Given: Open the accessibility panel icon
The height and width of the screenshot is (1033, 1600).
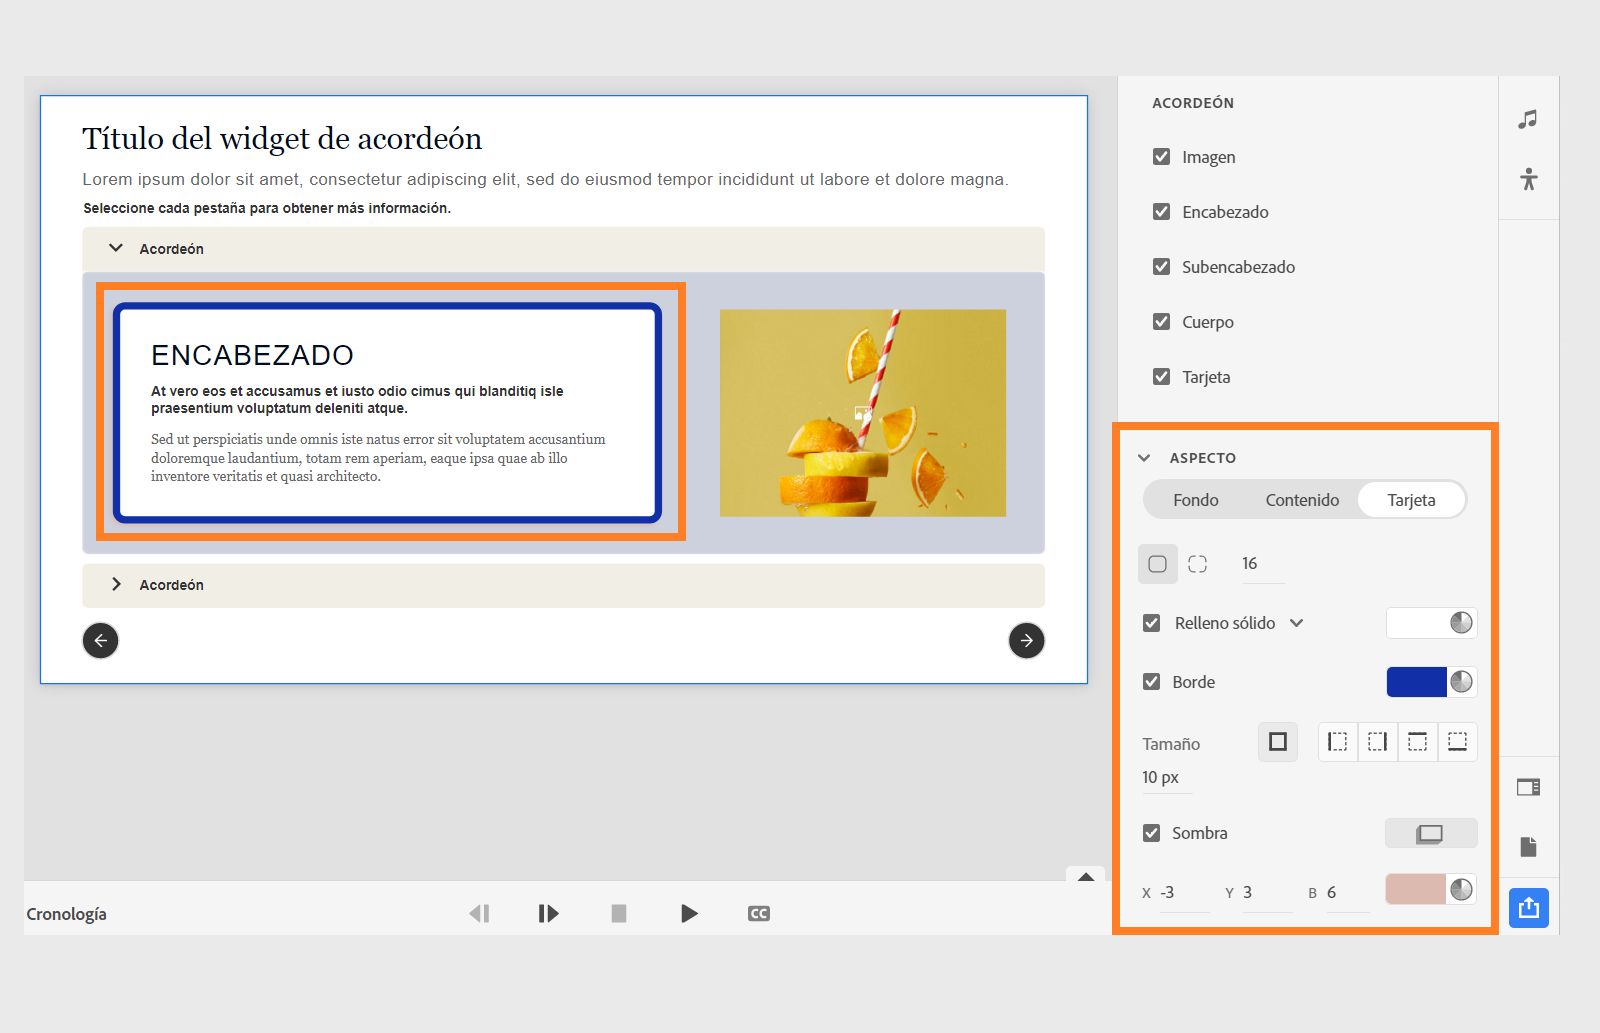Looking at the screenshot, I should [x=1528, y=179].
